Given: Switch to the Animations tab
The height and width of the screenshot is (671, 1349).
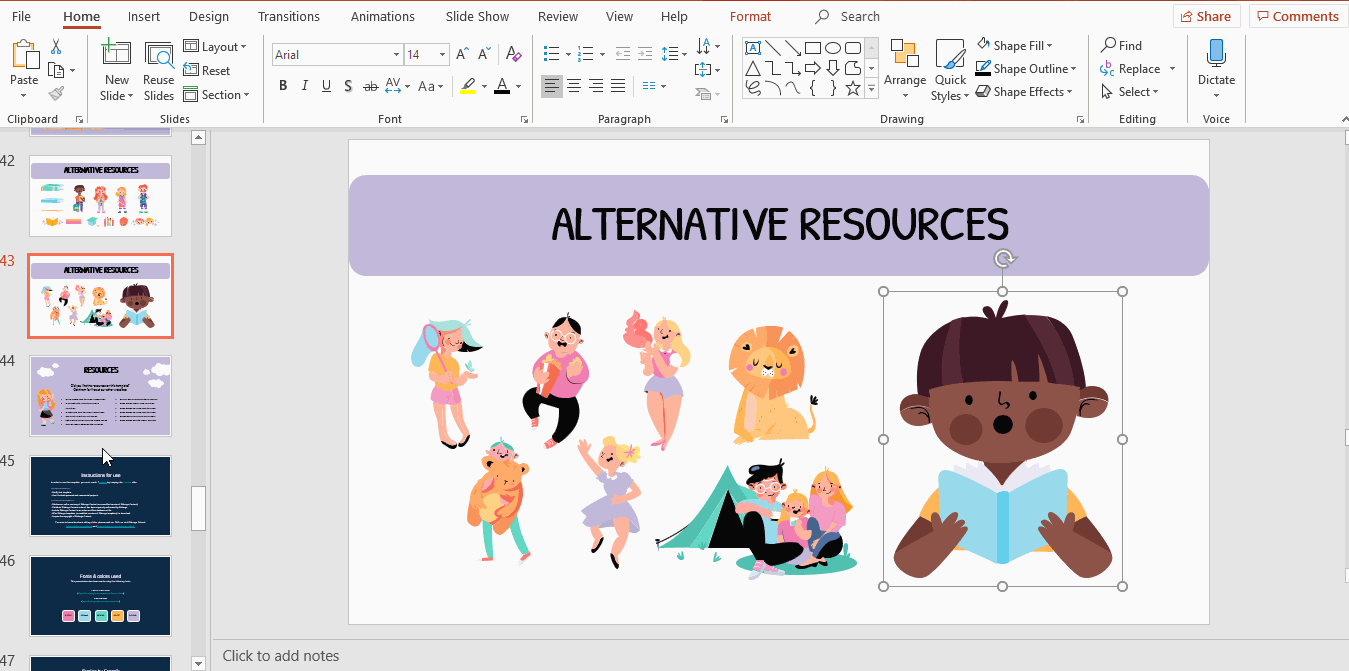Looking at the screenshot, I should [382, 16].
